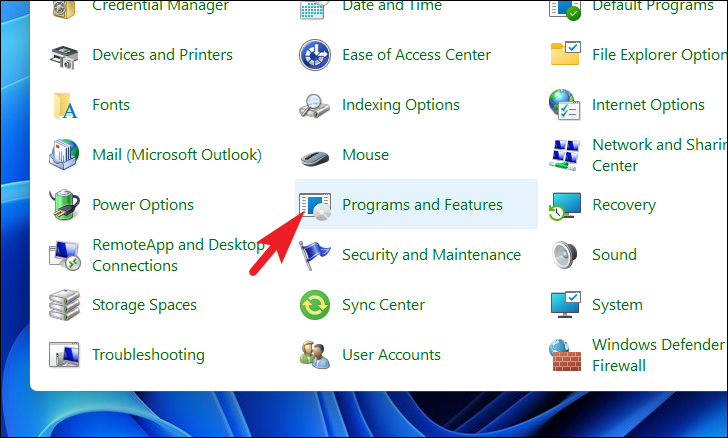Screen dimensions: 728x438
Task: Open the Default Programs link
Action: point(653,6)
